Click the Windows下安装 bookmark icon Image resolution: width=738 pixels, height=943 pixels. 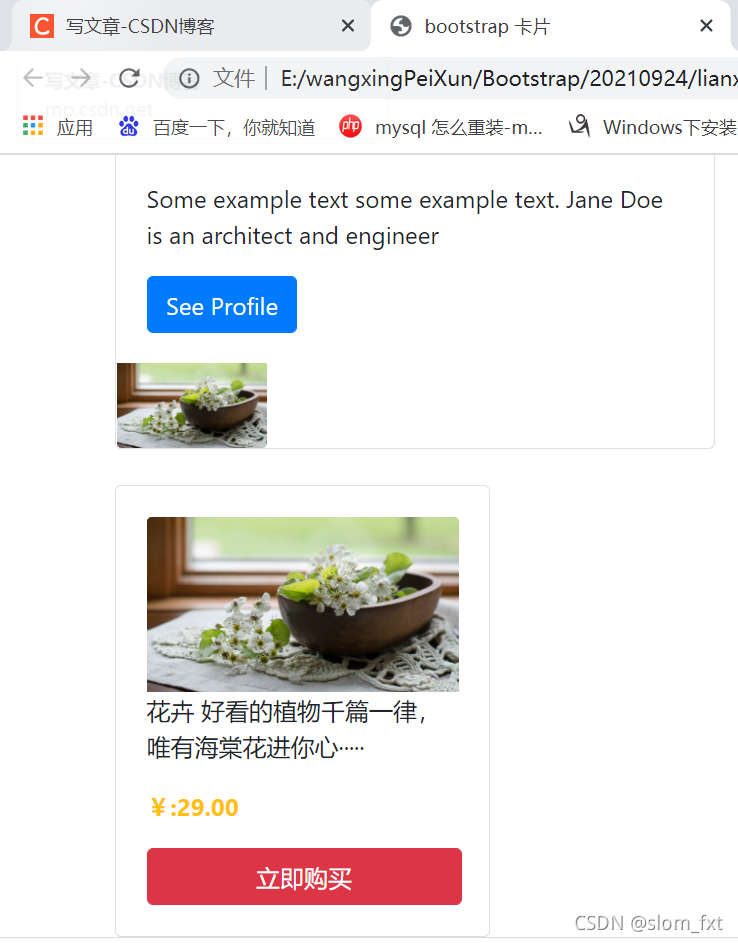(x=580, y=126)
